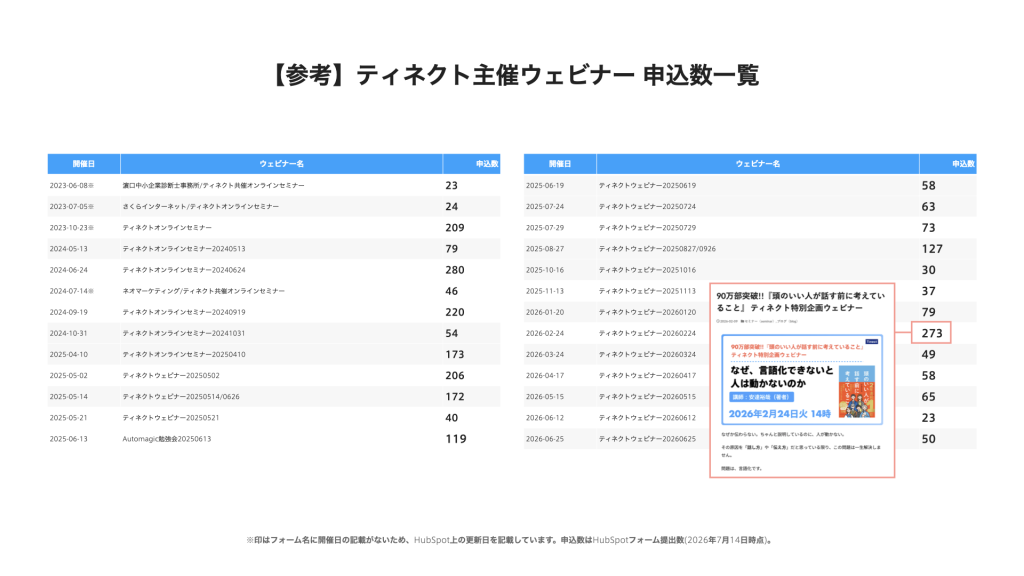Click the count 24 for 2023-07-05
This screenshot has height=576, width=1024.
point(451,206)
